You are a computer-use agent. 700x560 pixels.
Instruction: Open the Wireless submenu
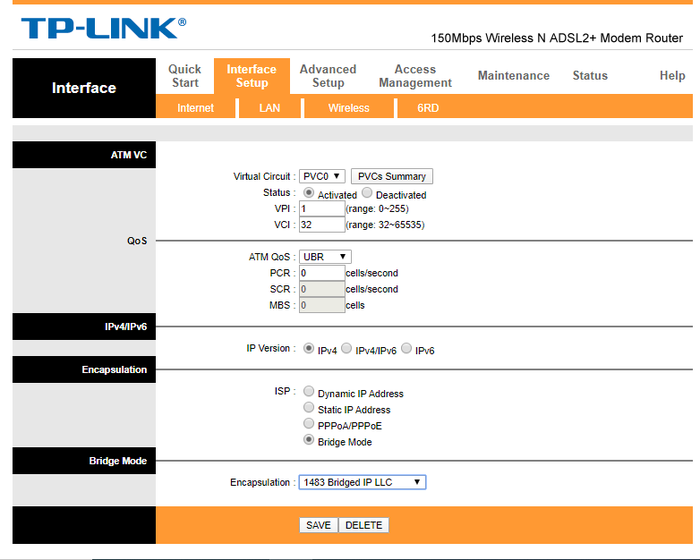348,108
